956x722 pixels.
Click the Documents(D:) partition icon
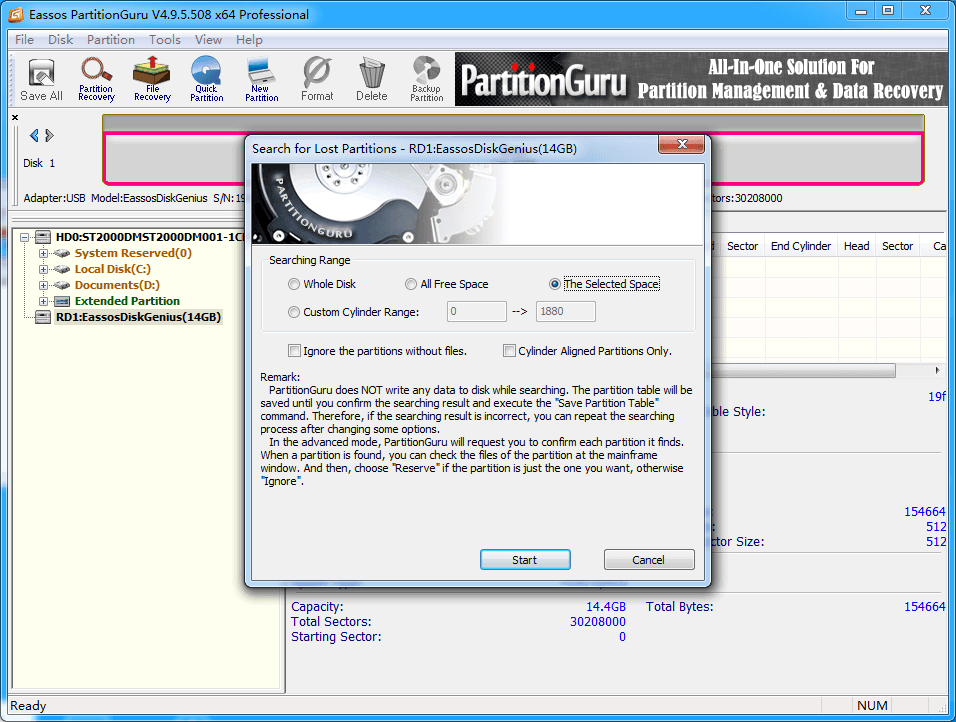pyautogui.click(x=62, y=285)
